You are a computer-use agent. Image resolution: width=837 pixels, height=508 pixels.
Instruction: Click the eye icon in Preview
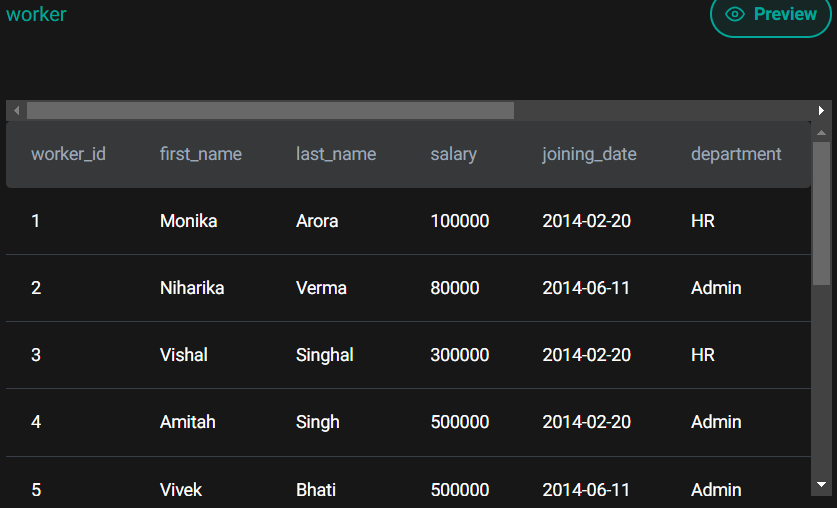point(736,15)
